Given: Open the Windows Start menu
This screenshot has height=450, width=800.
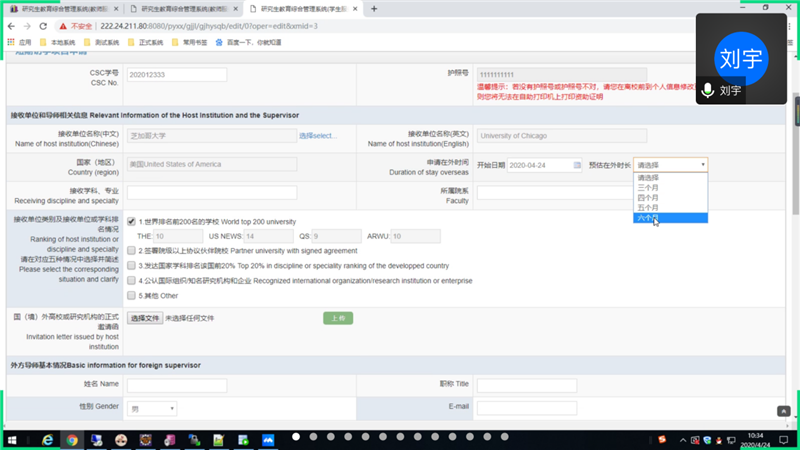Looking at the screenshot, I should coord(12,440).
